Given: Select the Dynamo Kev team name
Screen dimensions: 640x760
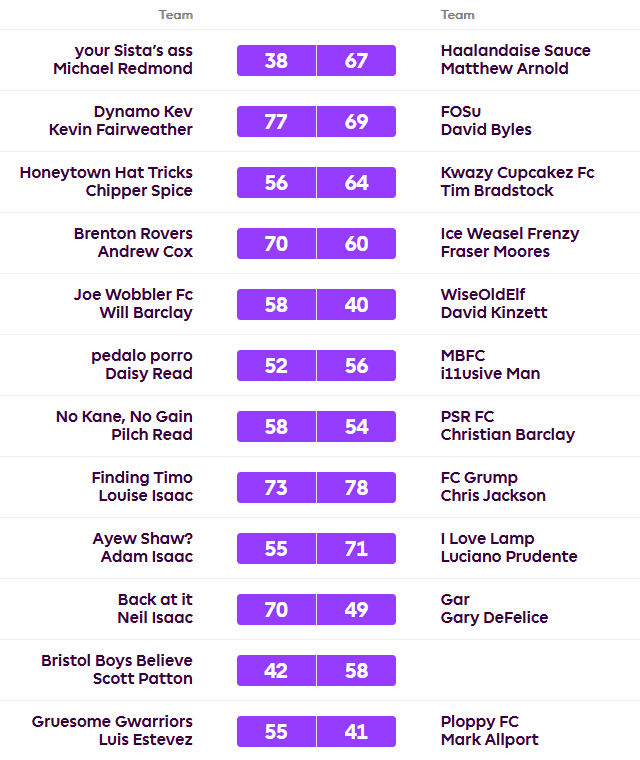Looking at the screenshot, I should point(143,112).
